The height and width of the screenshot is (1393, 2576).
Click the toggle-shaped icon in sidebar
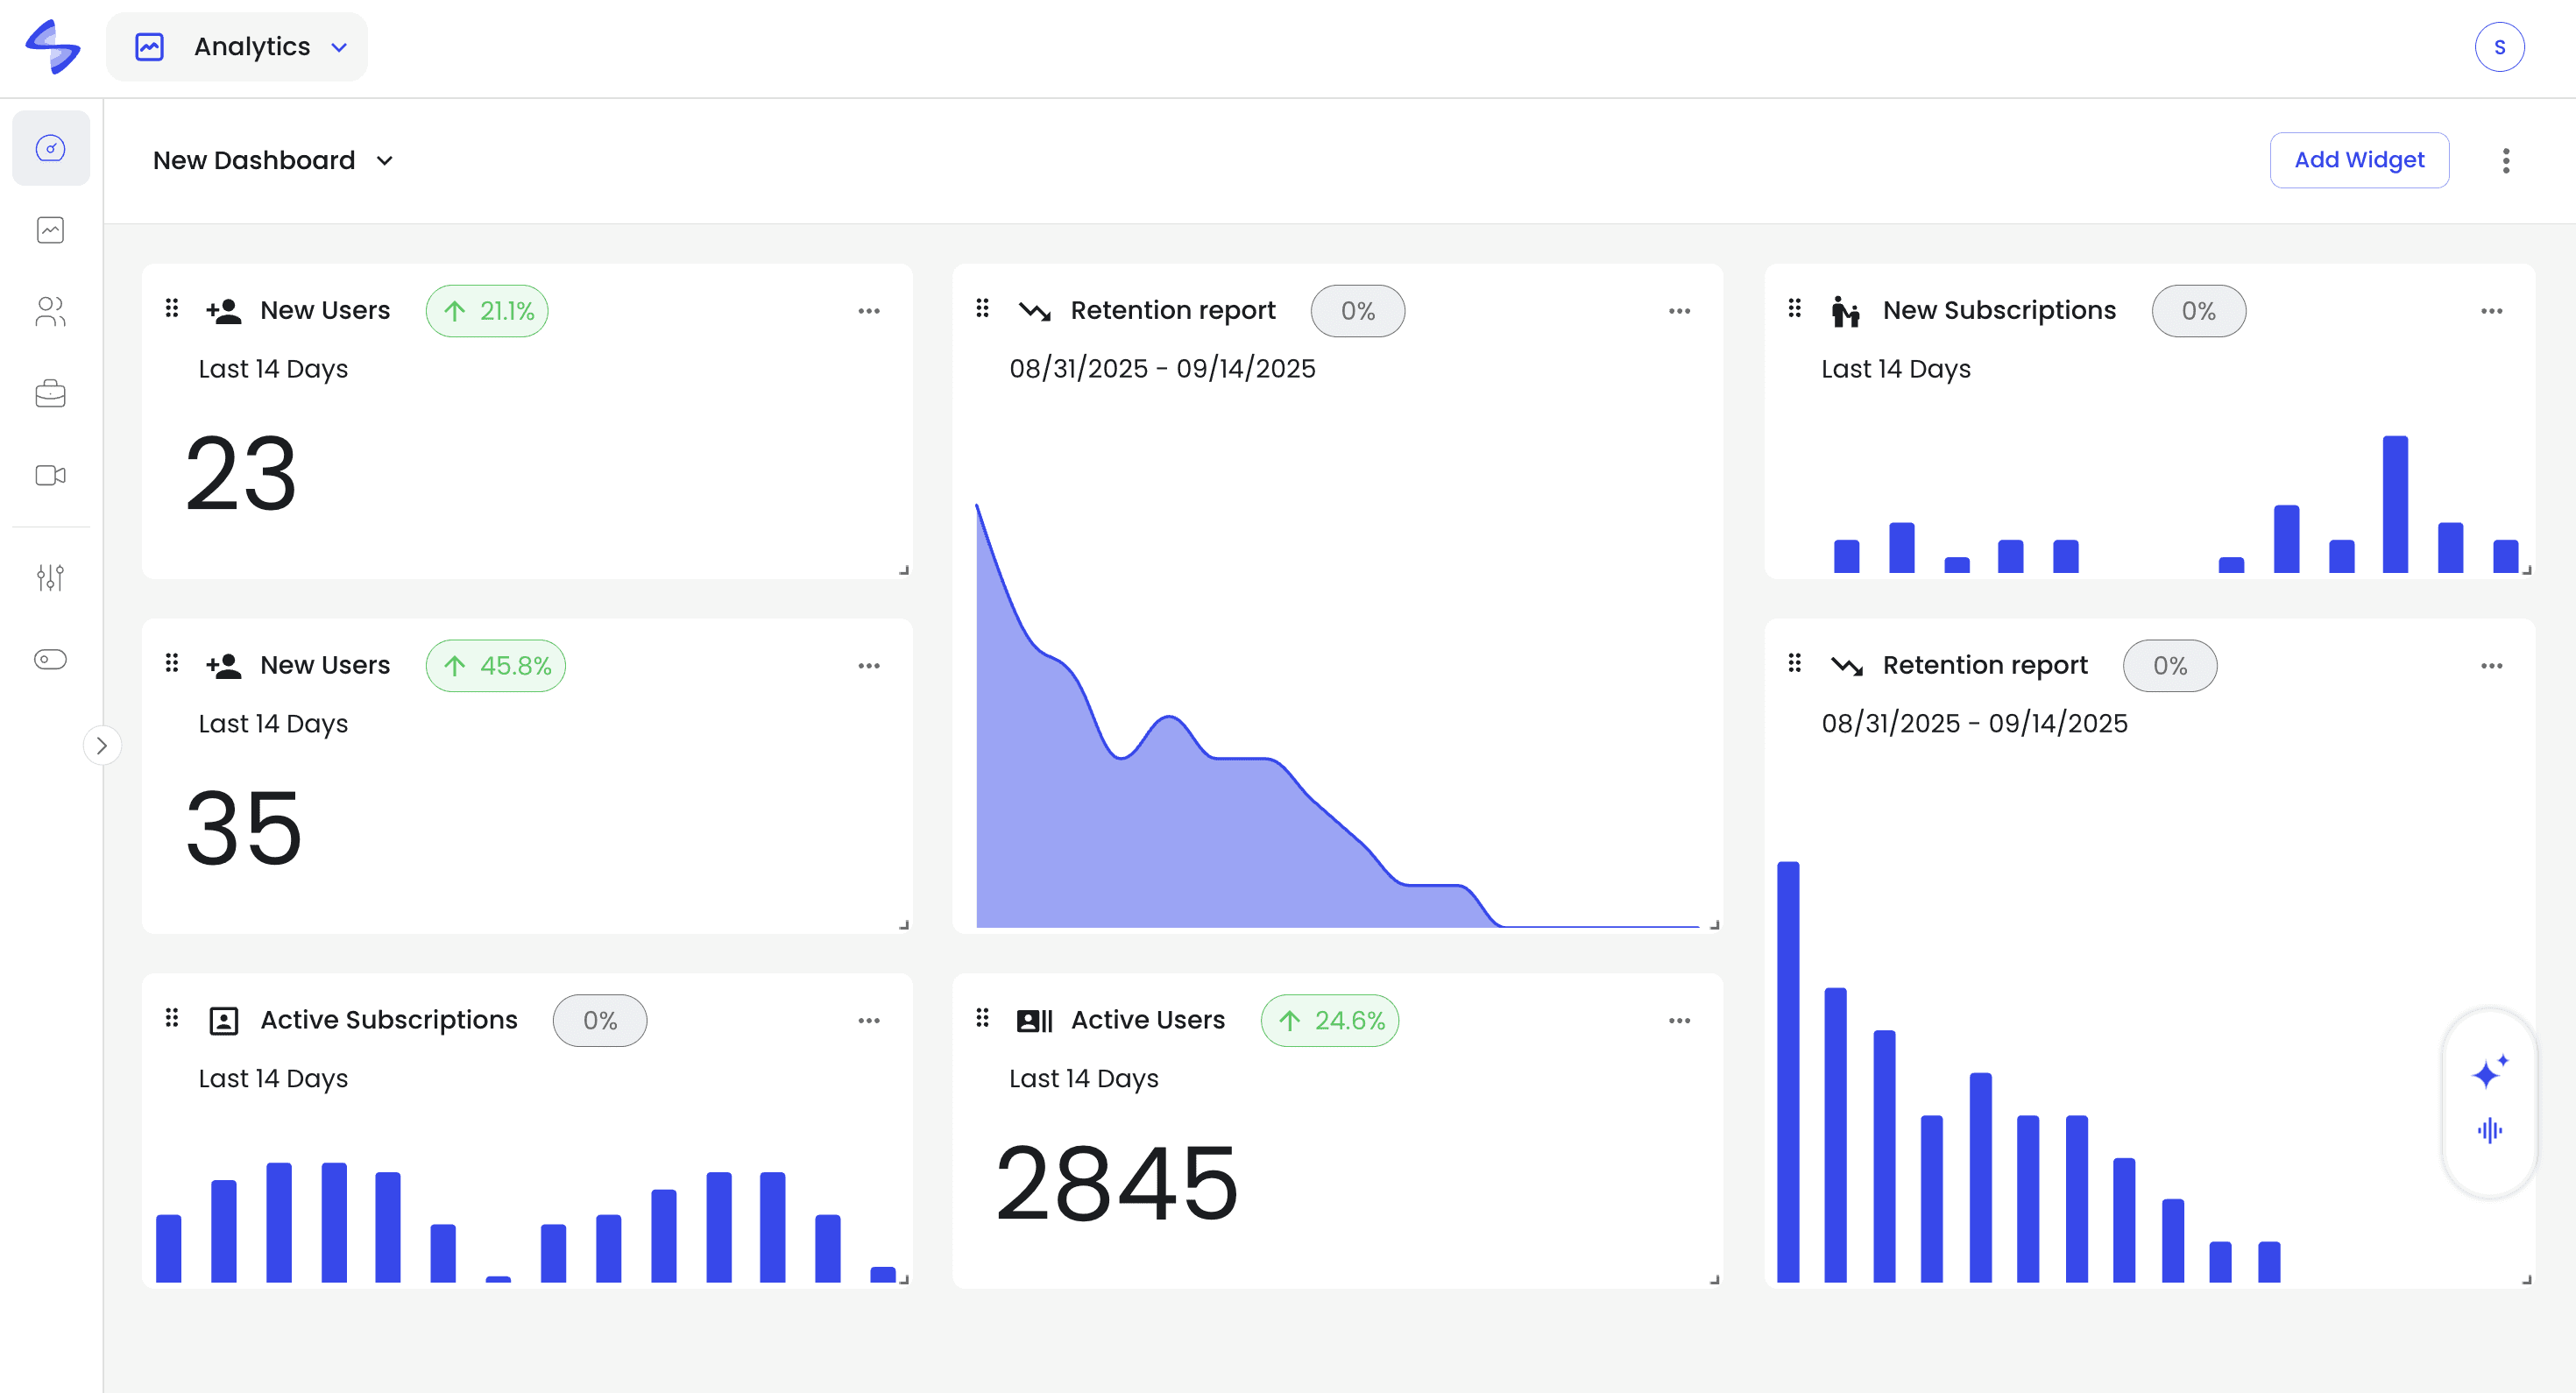(50, 659)
